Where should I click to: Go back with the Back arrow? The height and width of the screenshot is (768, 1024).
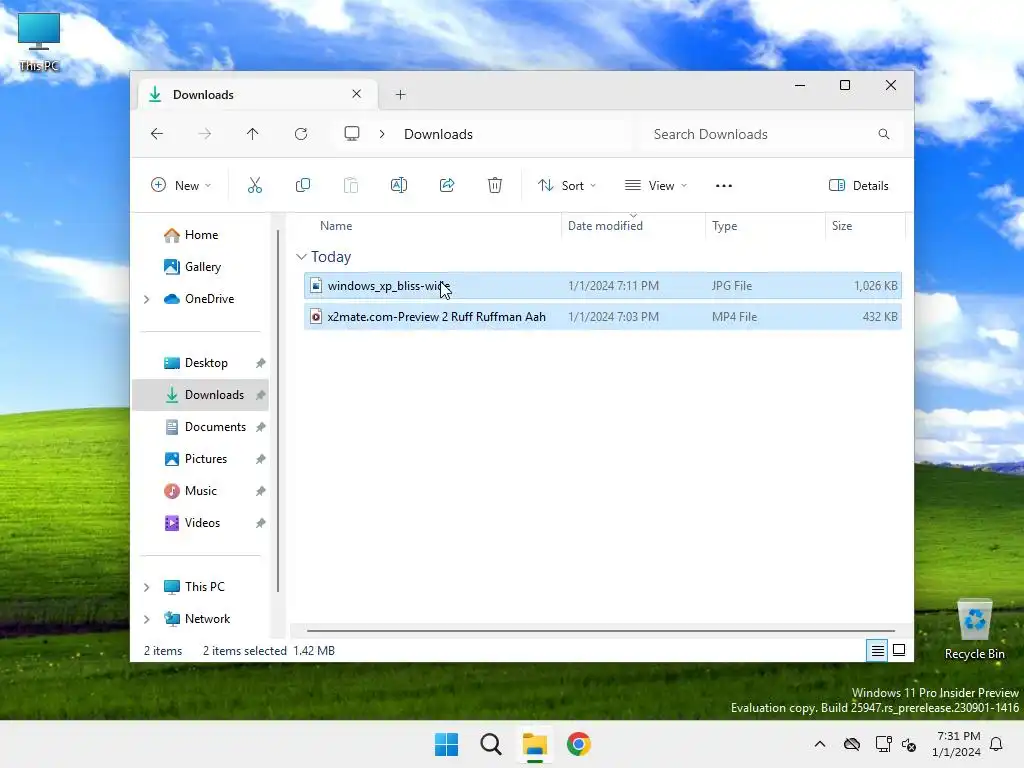tap(157, 134)
